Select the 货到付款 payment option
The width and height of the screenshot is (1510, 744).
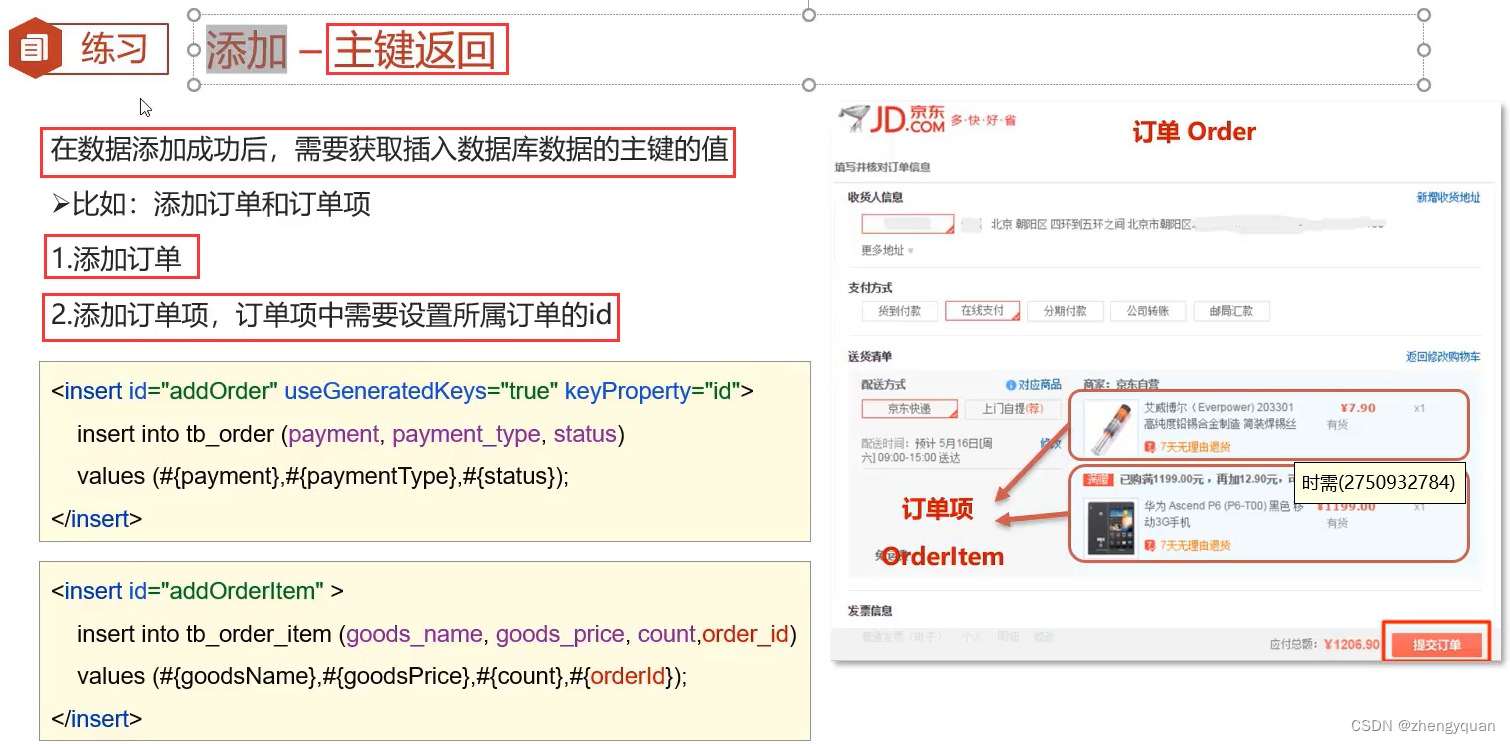tap(899, 311)
